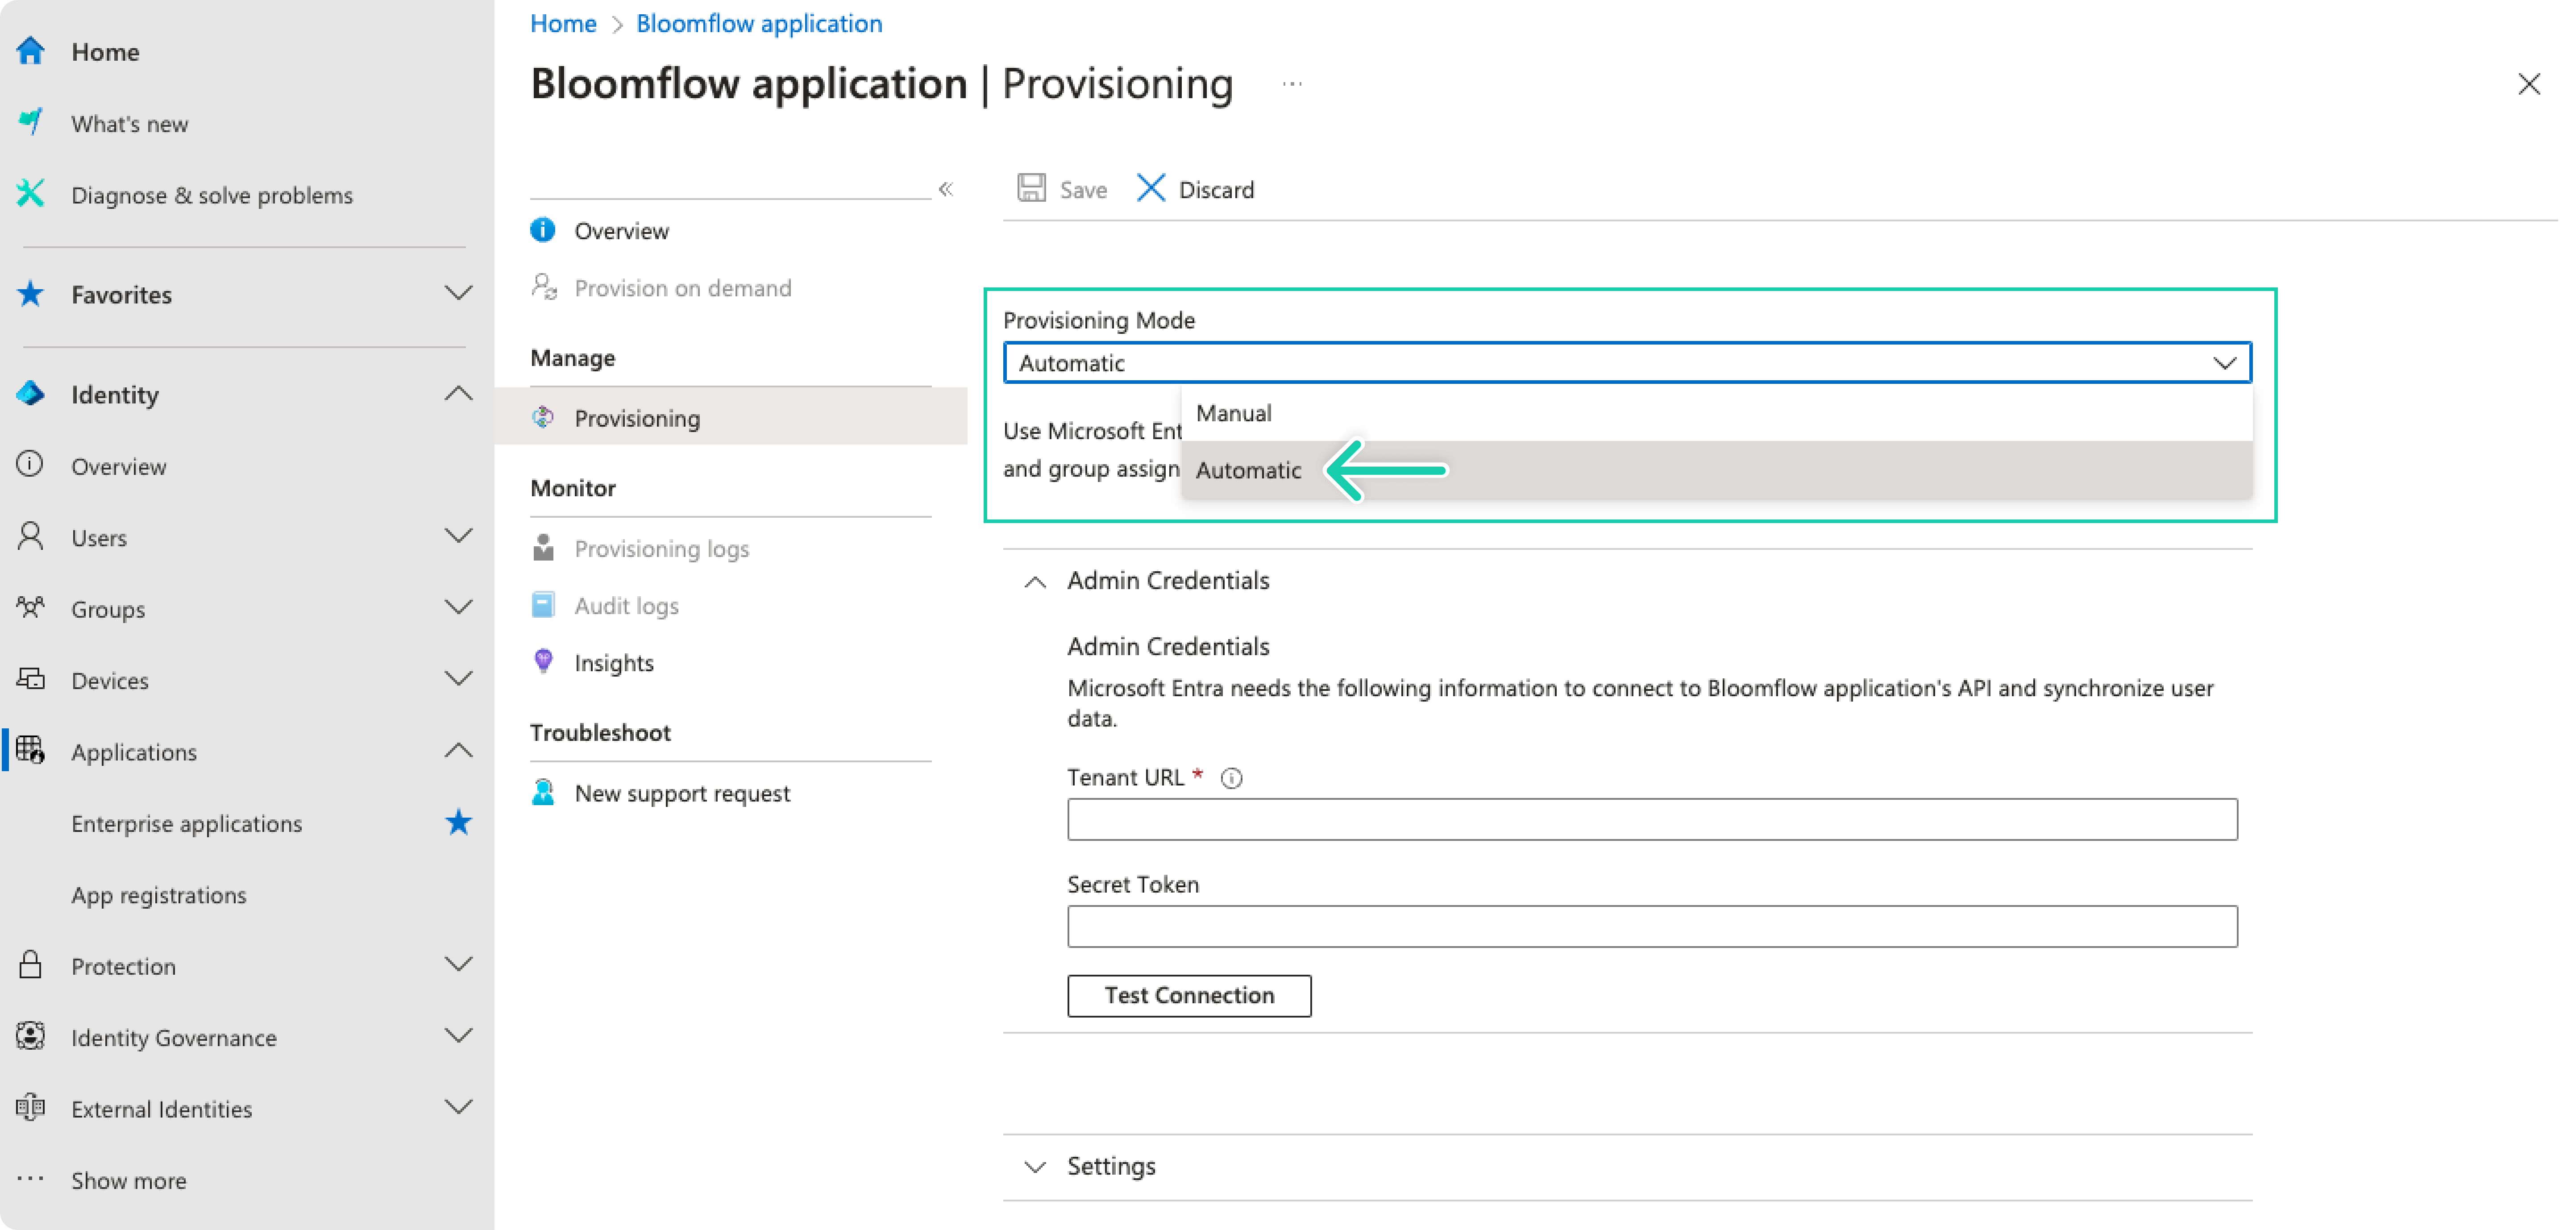Image resolution: width=2576 pixels, height=1230 pixels.
Task: Click the Favorites star icon
Action: pyautogui.click(x=31, y=293)
